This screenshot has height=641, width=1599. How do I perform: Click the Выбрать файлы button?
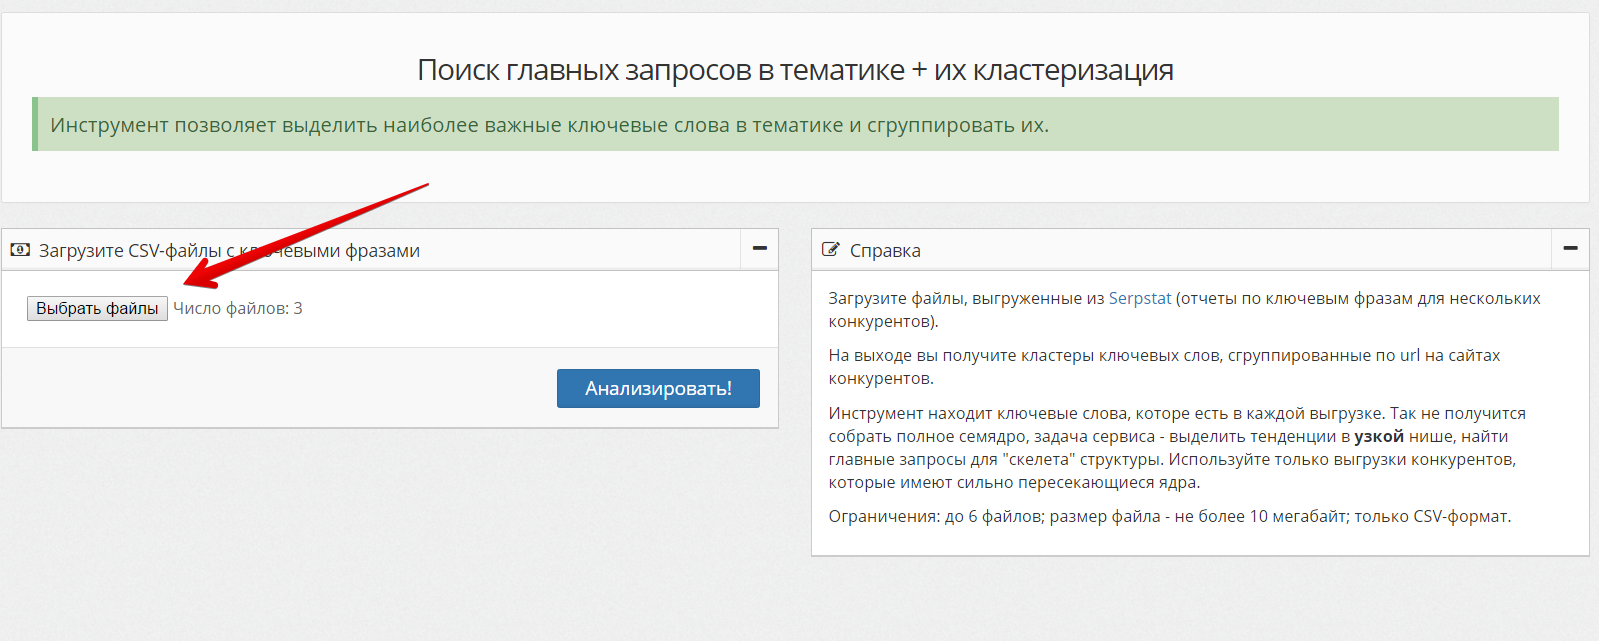tap(97, 309)
